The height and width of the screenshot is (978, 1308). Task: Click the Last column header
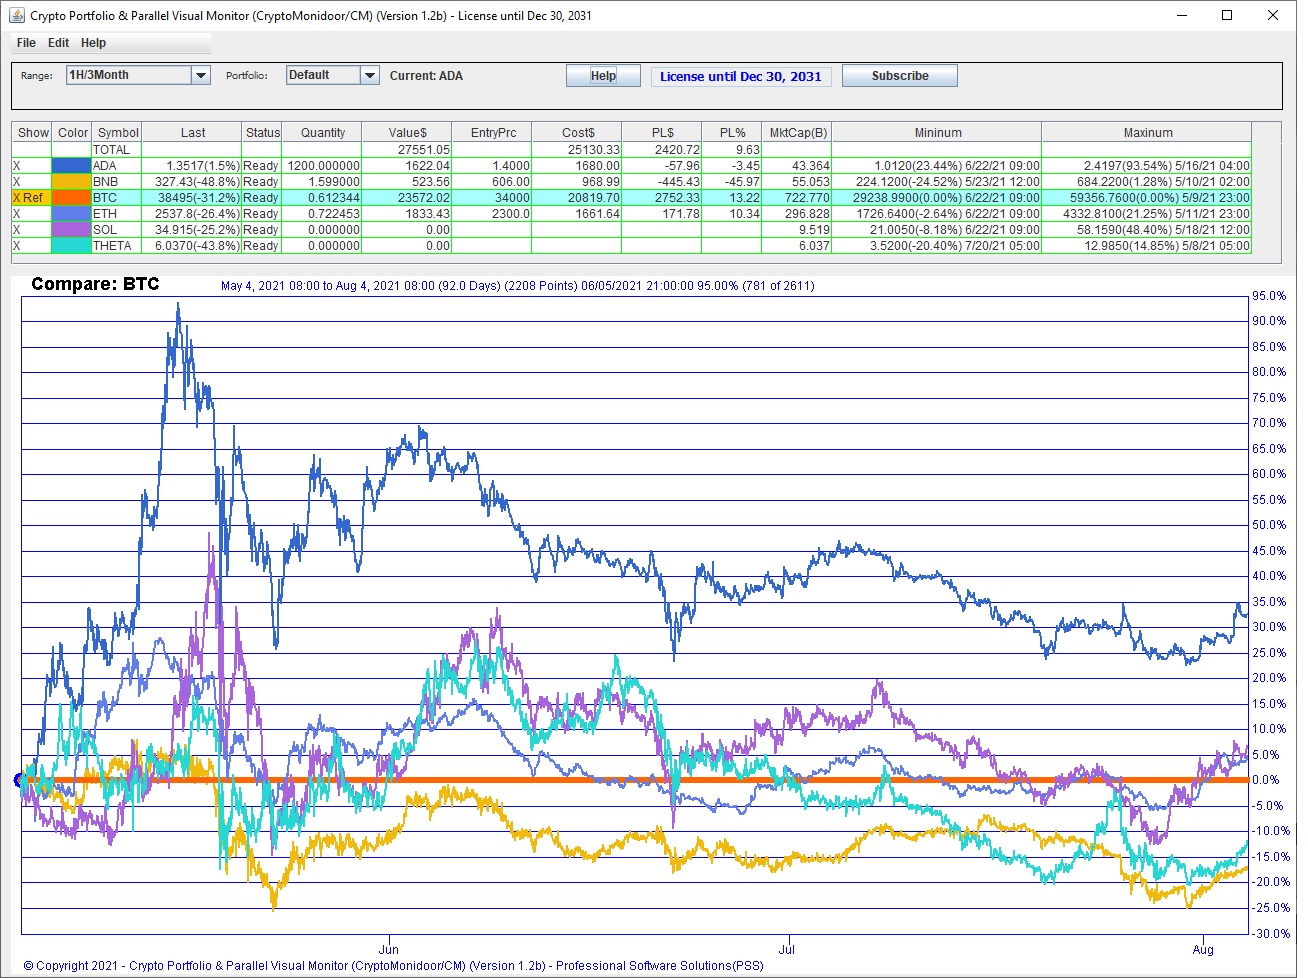coord(192,132)
